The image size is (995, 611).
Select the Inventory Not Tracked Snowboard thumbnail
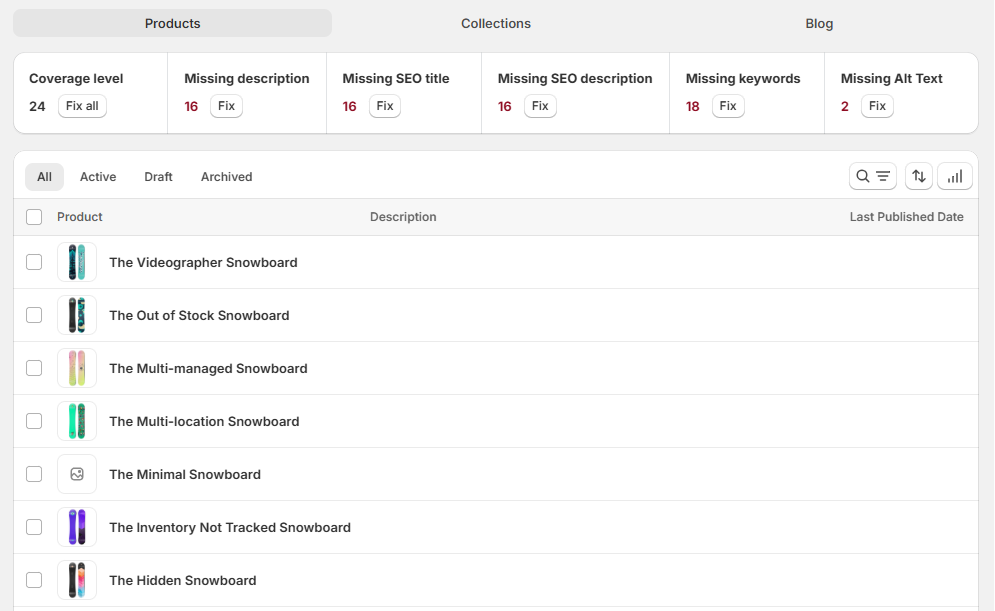[x=77, y=527]
